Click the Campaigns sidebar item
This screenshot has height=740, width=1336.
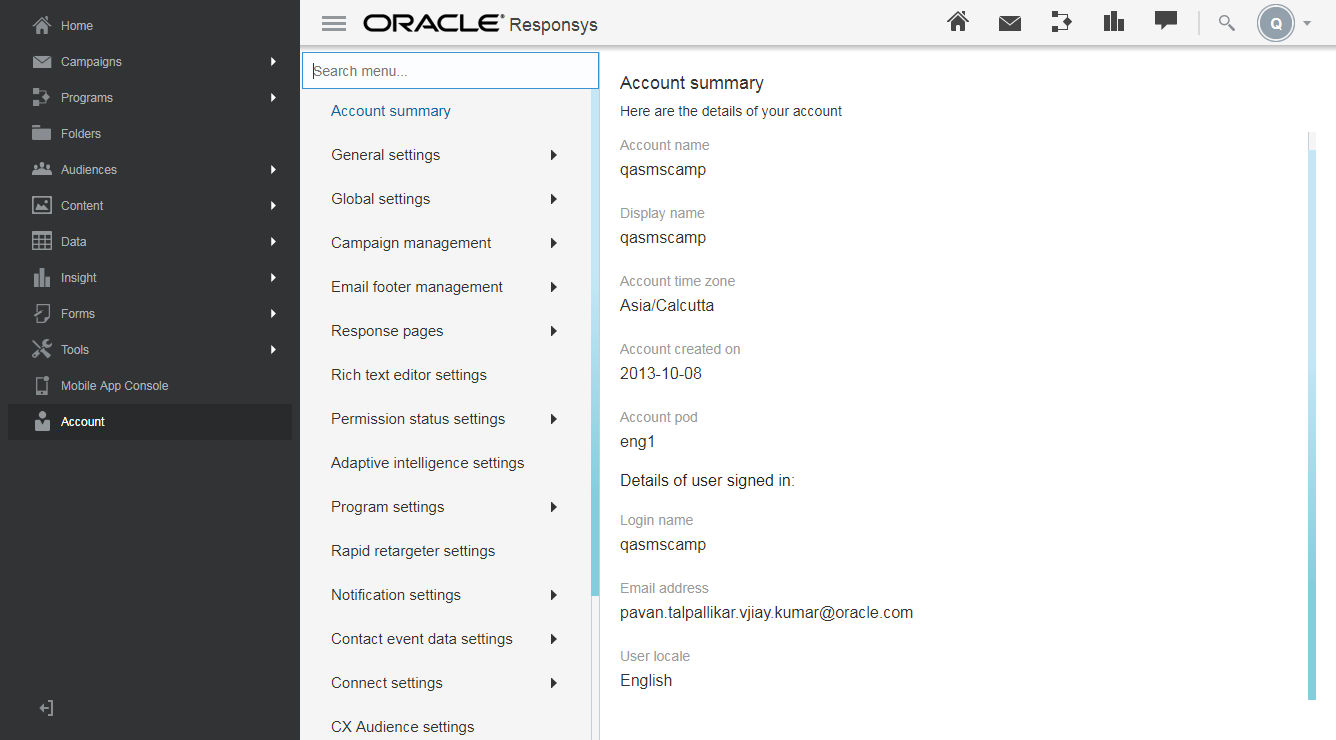(x=90, y=61)
